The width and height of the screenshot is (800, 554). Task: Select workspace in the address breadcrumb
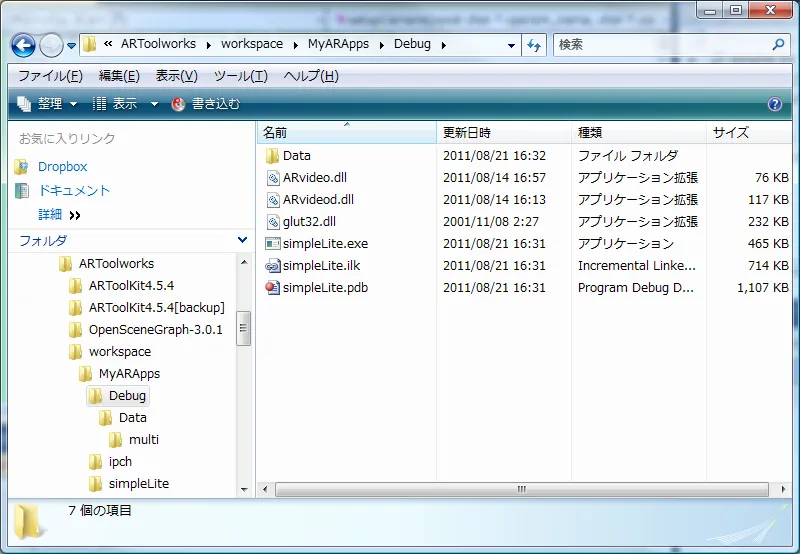pos(252,44)
